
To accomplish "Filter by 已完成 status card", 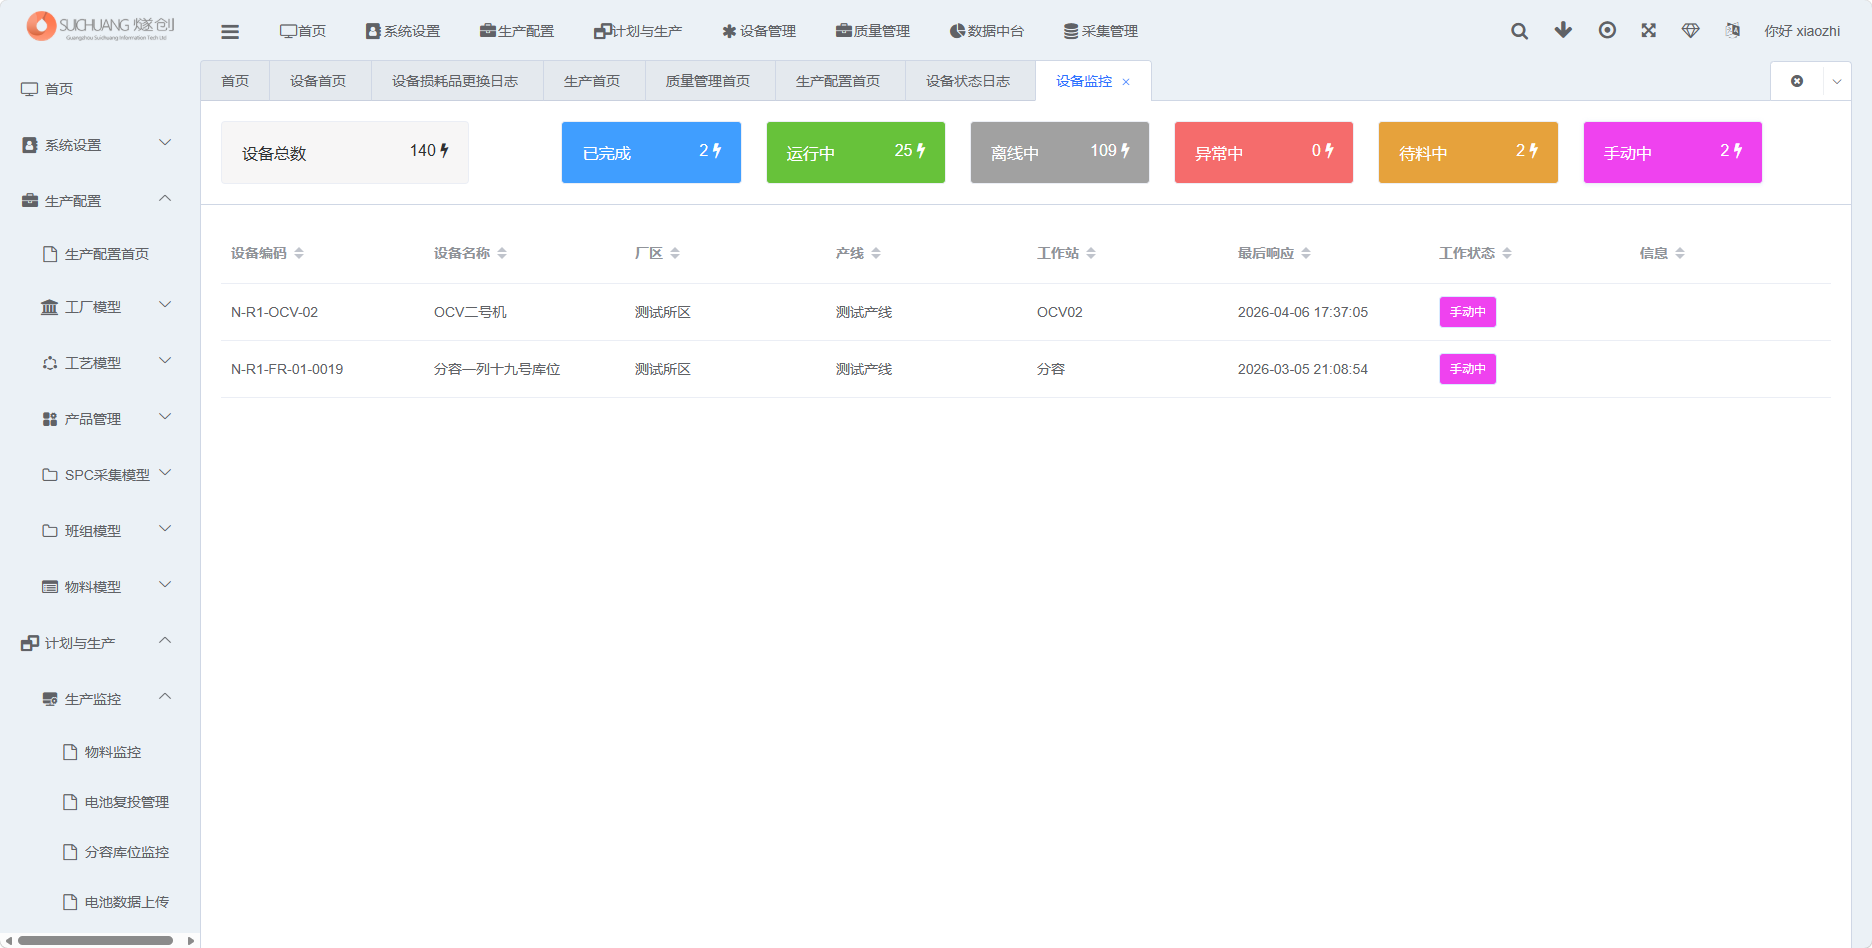I will point(651,152).
